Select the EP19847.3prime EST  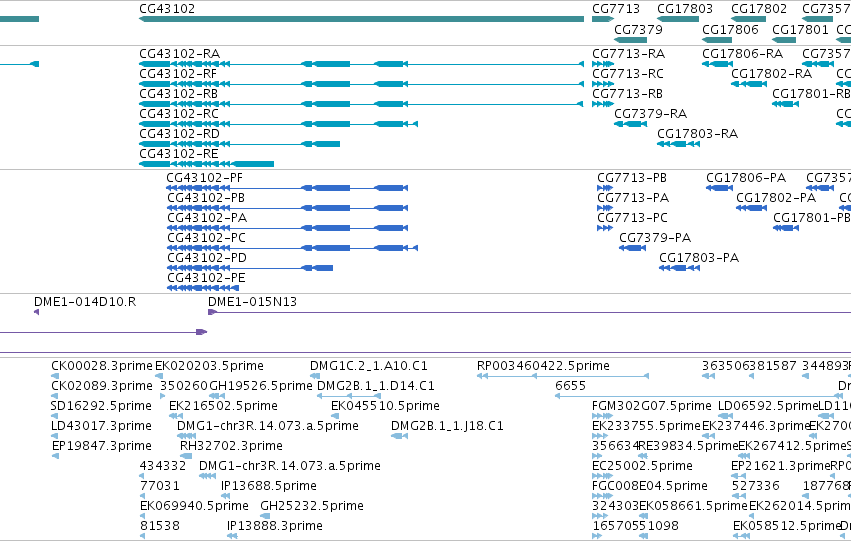[102, 447]
